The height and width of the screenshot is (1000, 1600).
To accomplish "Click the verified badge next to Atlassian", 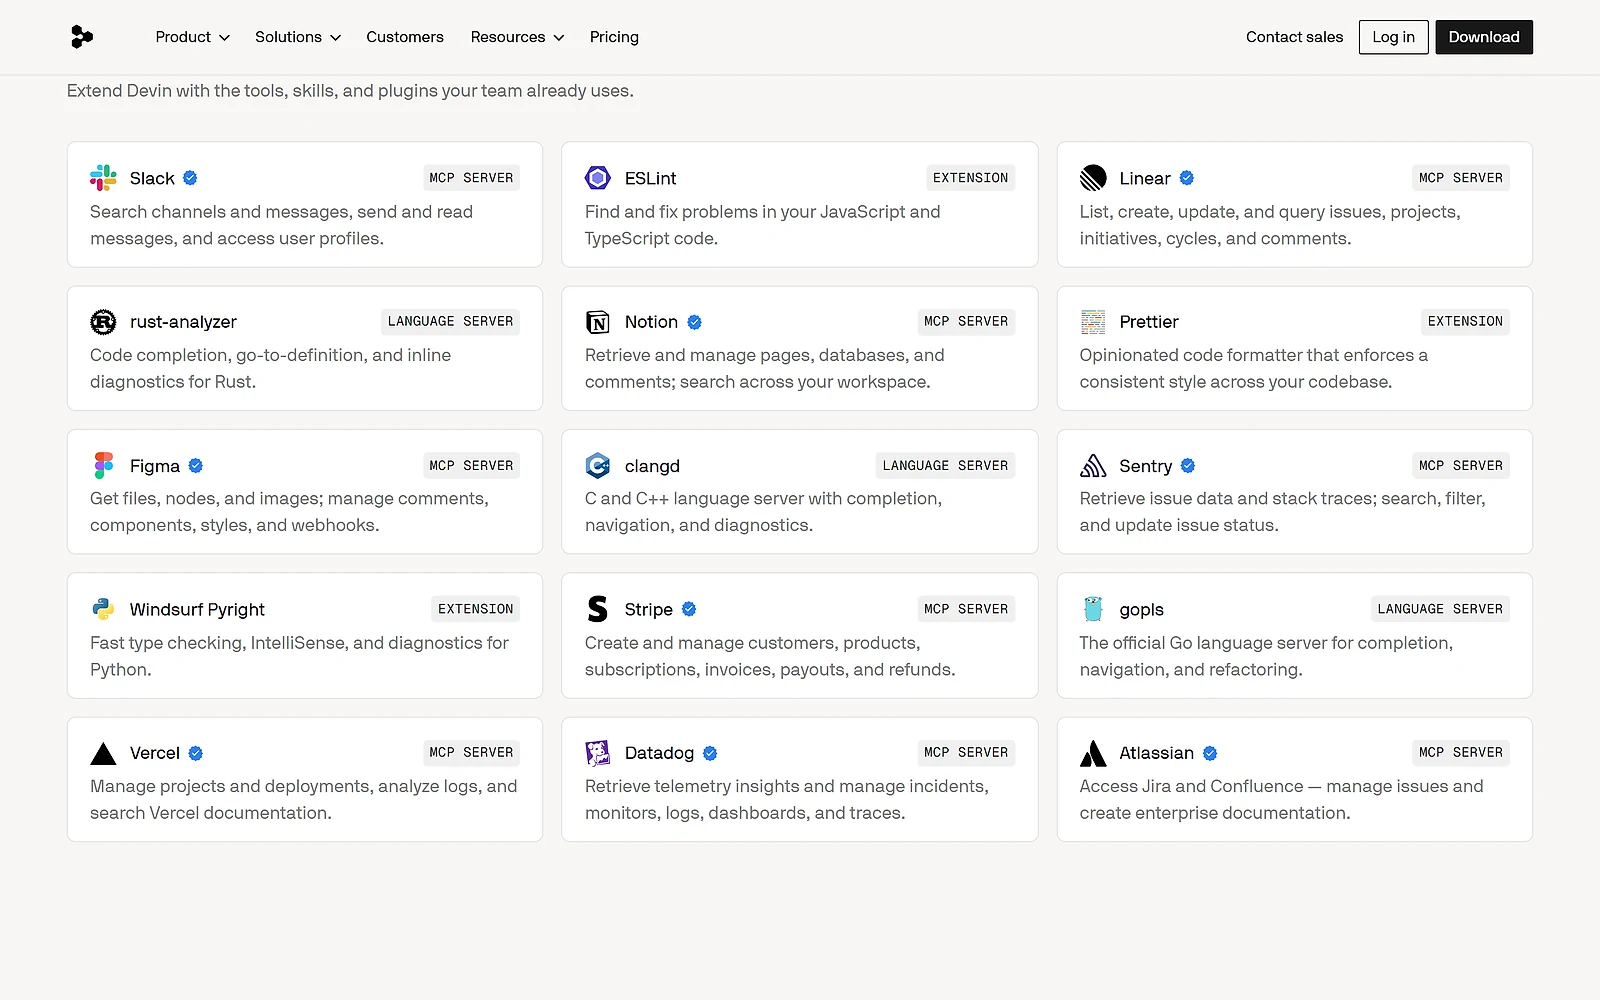I will [x=1210, y=753].
